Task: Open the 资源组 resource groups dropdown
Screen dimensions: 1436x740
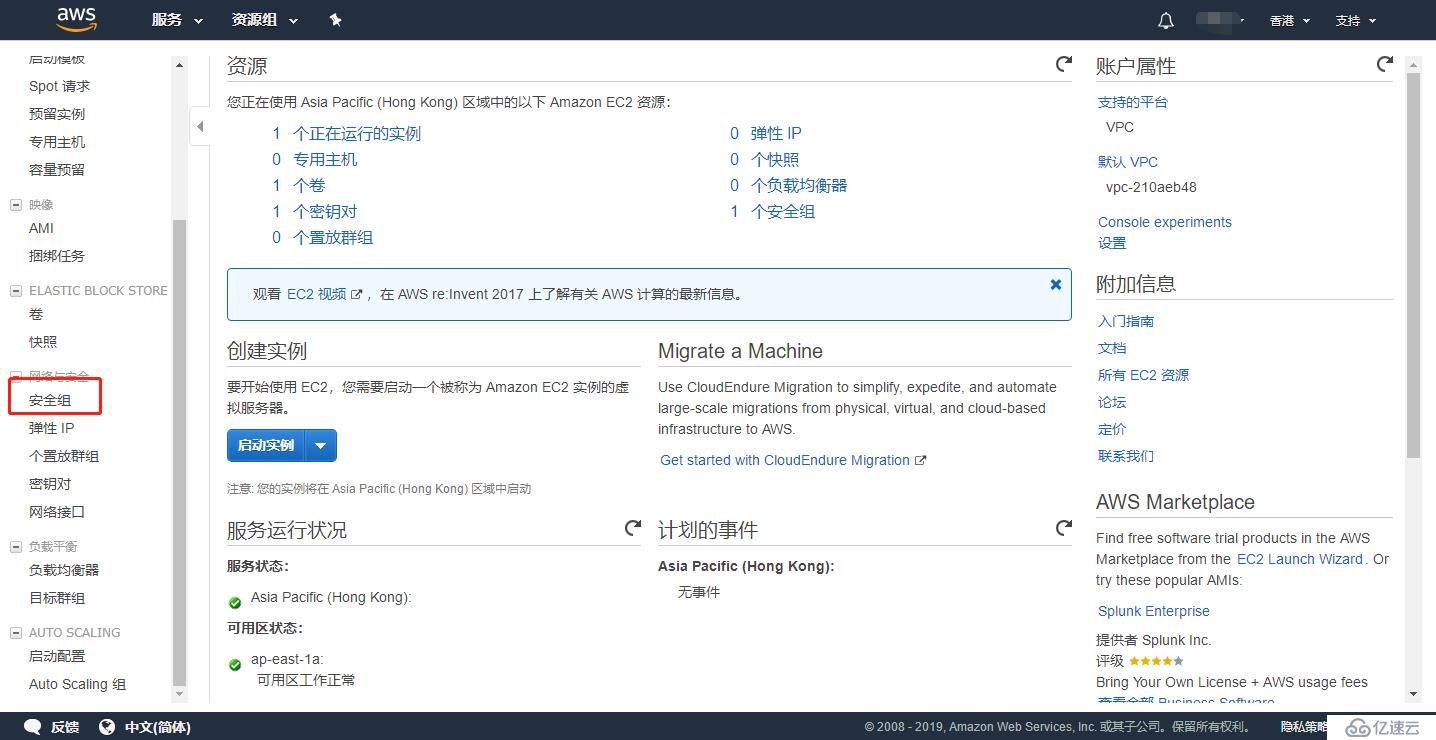Action: pyautogui.click(x=265, y=20)
